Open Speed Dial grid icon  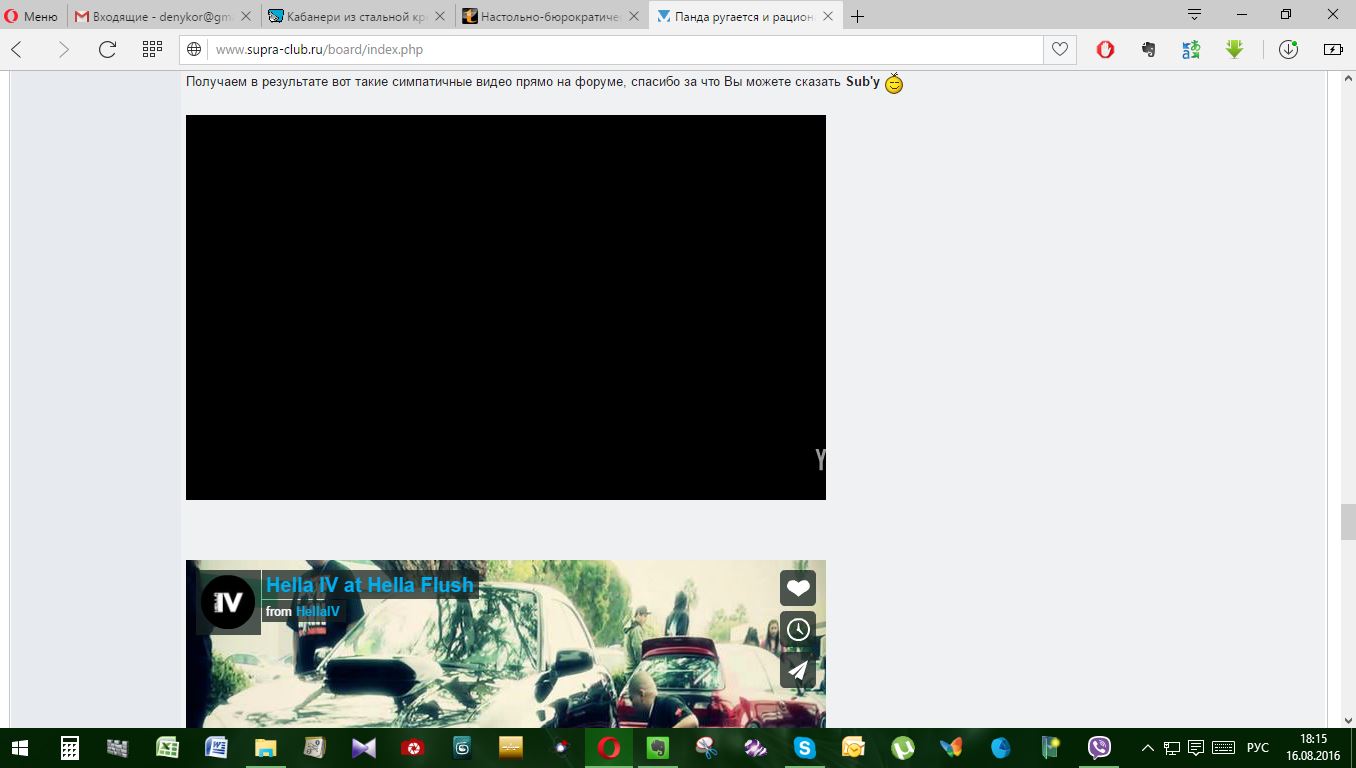152,49
